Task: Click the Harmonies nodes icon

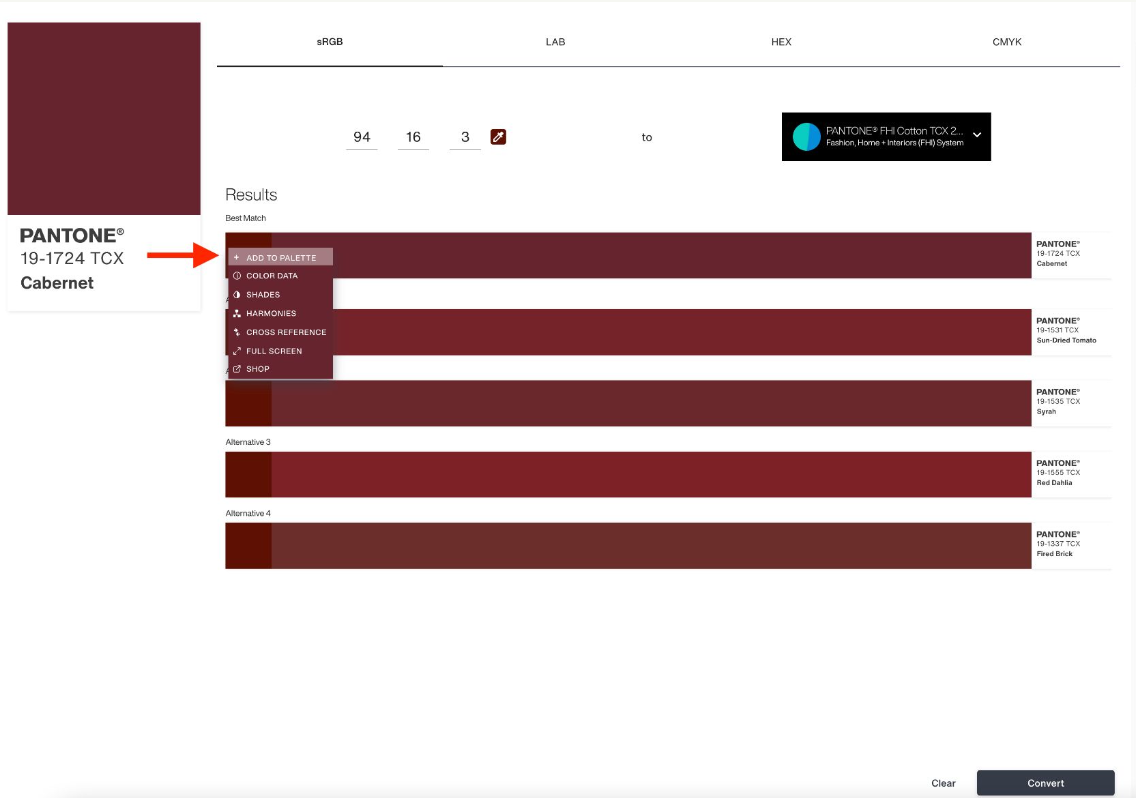Action: [236, 313]
